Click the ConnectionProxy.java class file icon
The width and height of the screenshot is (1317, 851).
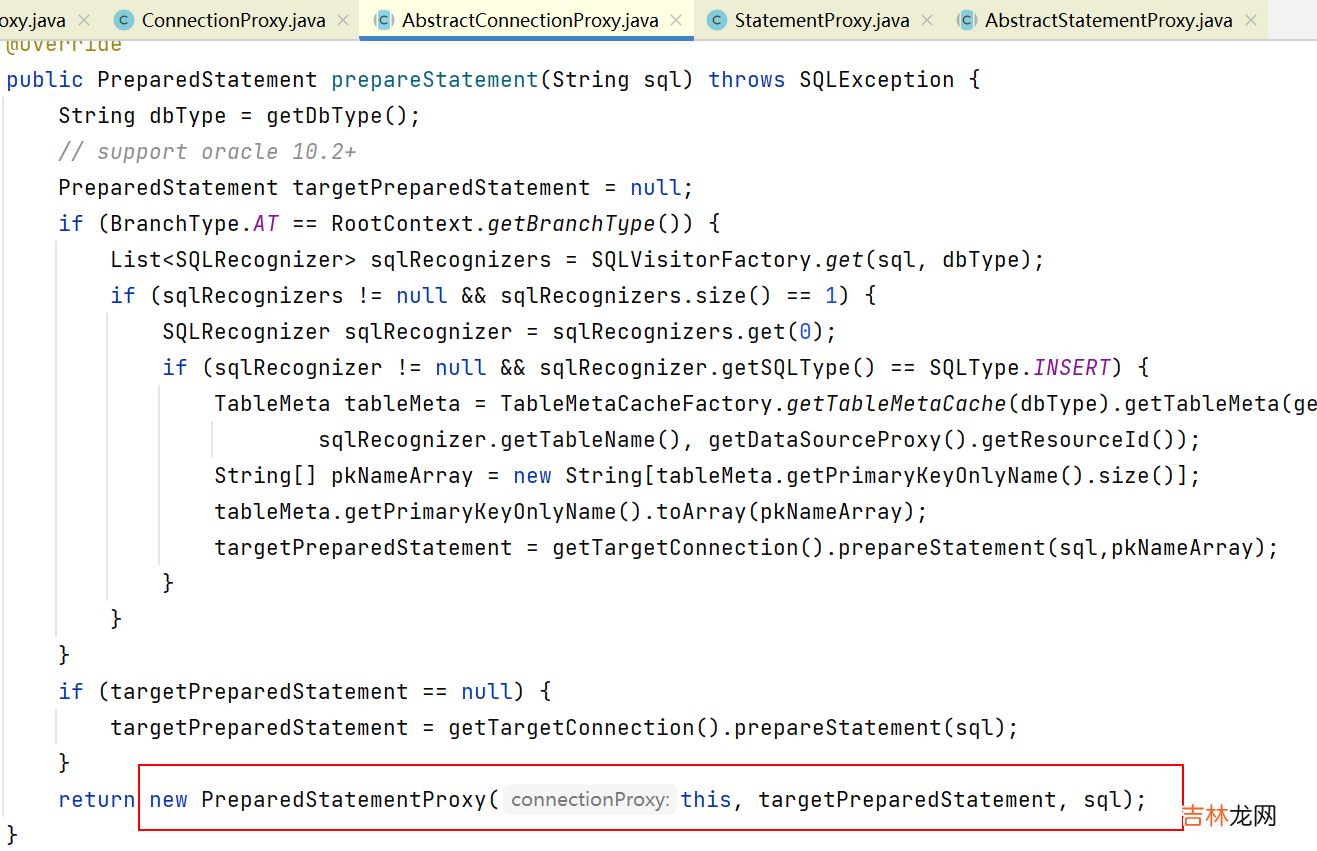(x=124, y=20)
